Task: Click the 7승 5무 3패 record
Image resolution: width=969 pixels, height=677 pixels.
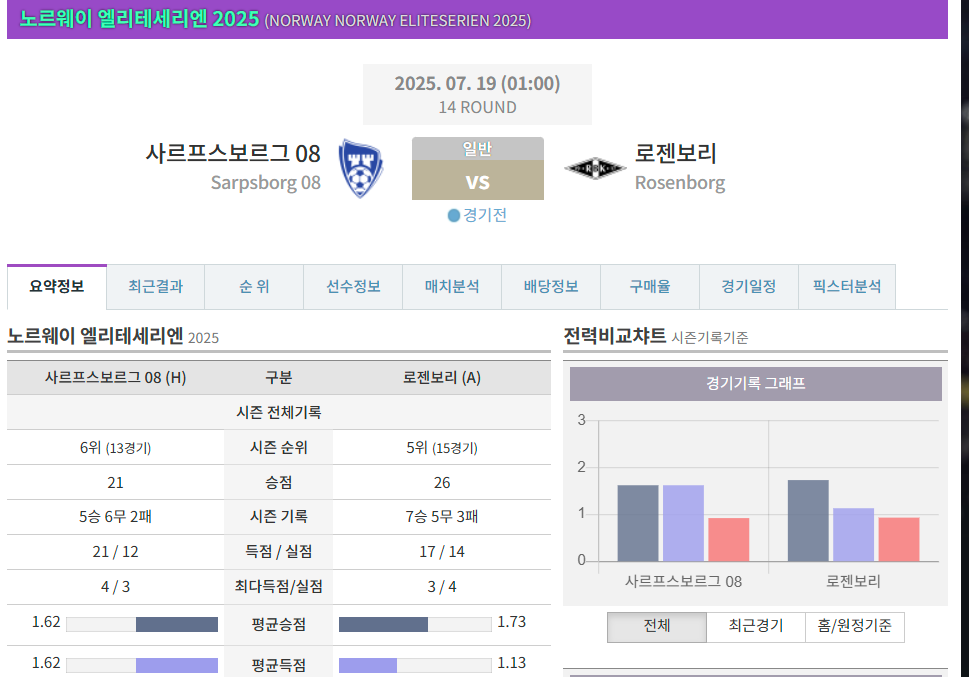Action: (442, 517)
